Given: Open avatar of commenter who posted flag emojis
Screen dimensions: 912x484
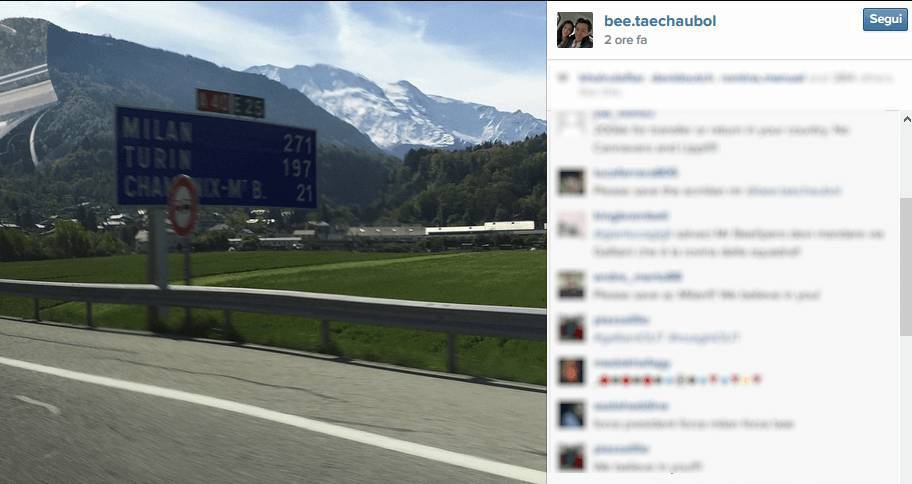Looking at the screenshot, I should (571, 371).
